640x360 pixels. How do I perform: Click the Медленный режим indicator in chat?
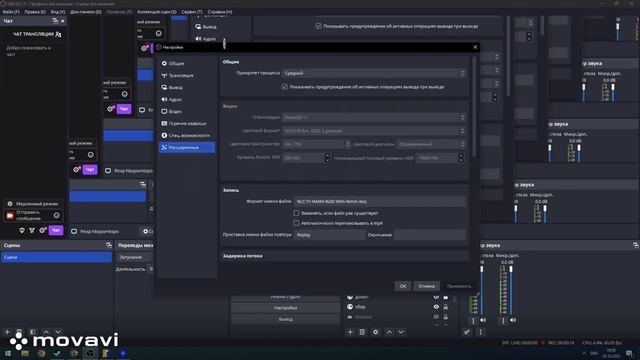click(33, 204)
